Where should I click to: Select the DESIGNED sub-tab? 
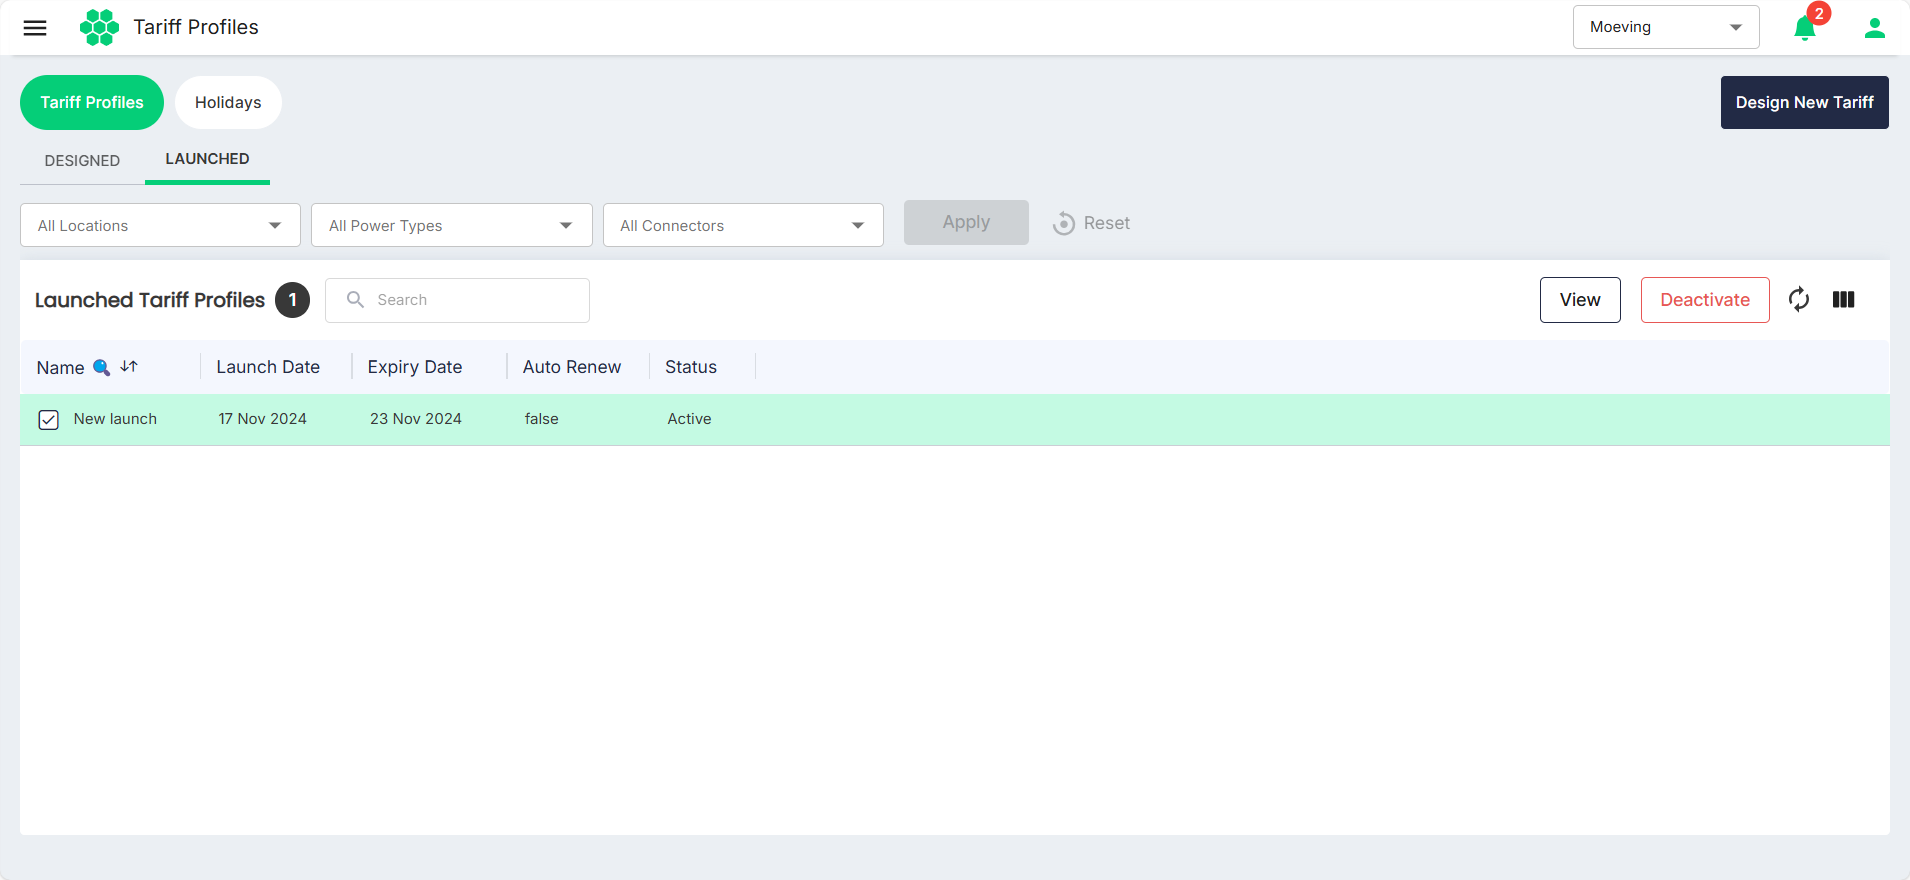tap(82, 160)
